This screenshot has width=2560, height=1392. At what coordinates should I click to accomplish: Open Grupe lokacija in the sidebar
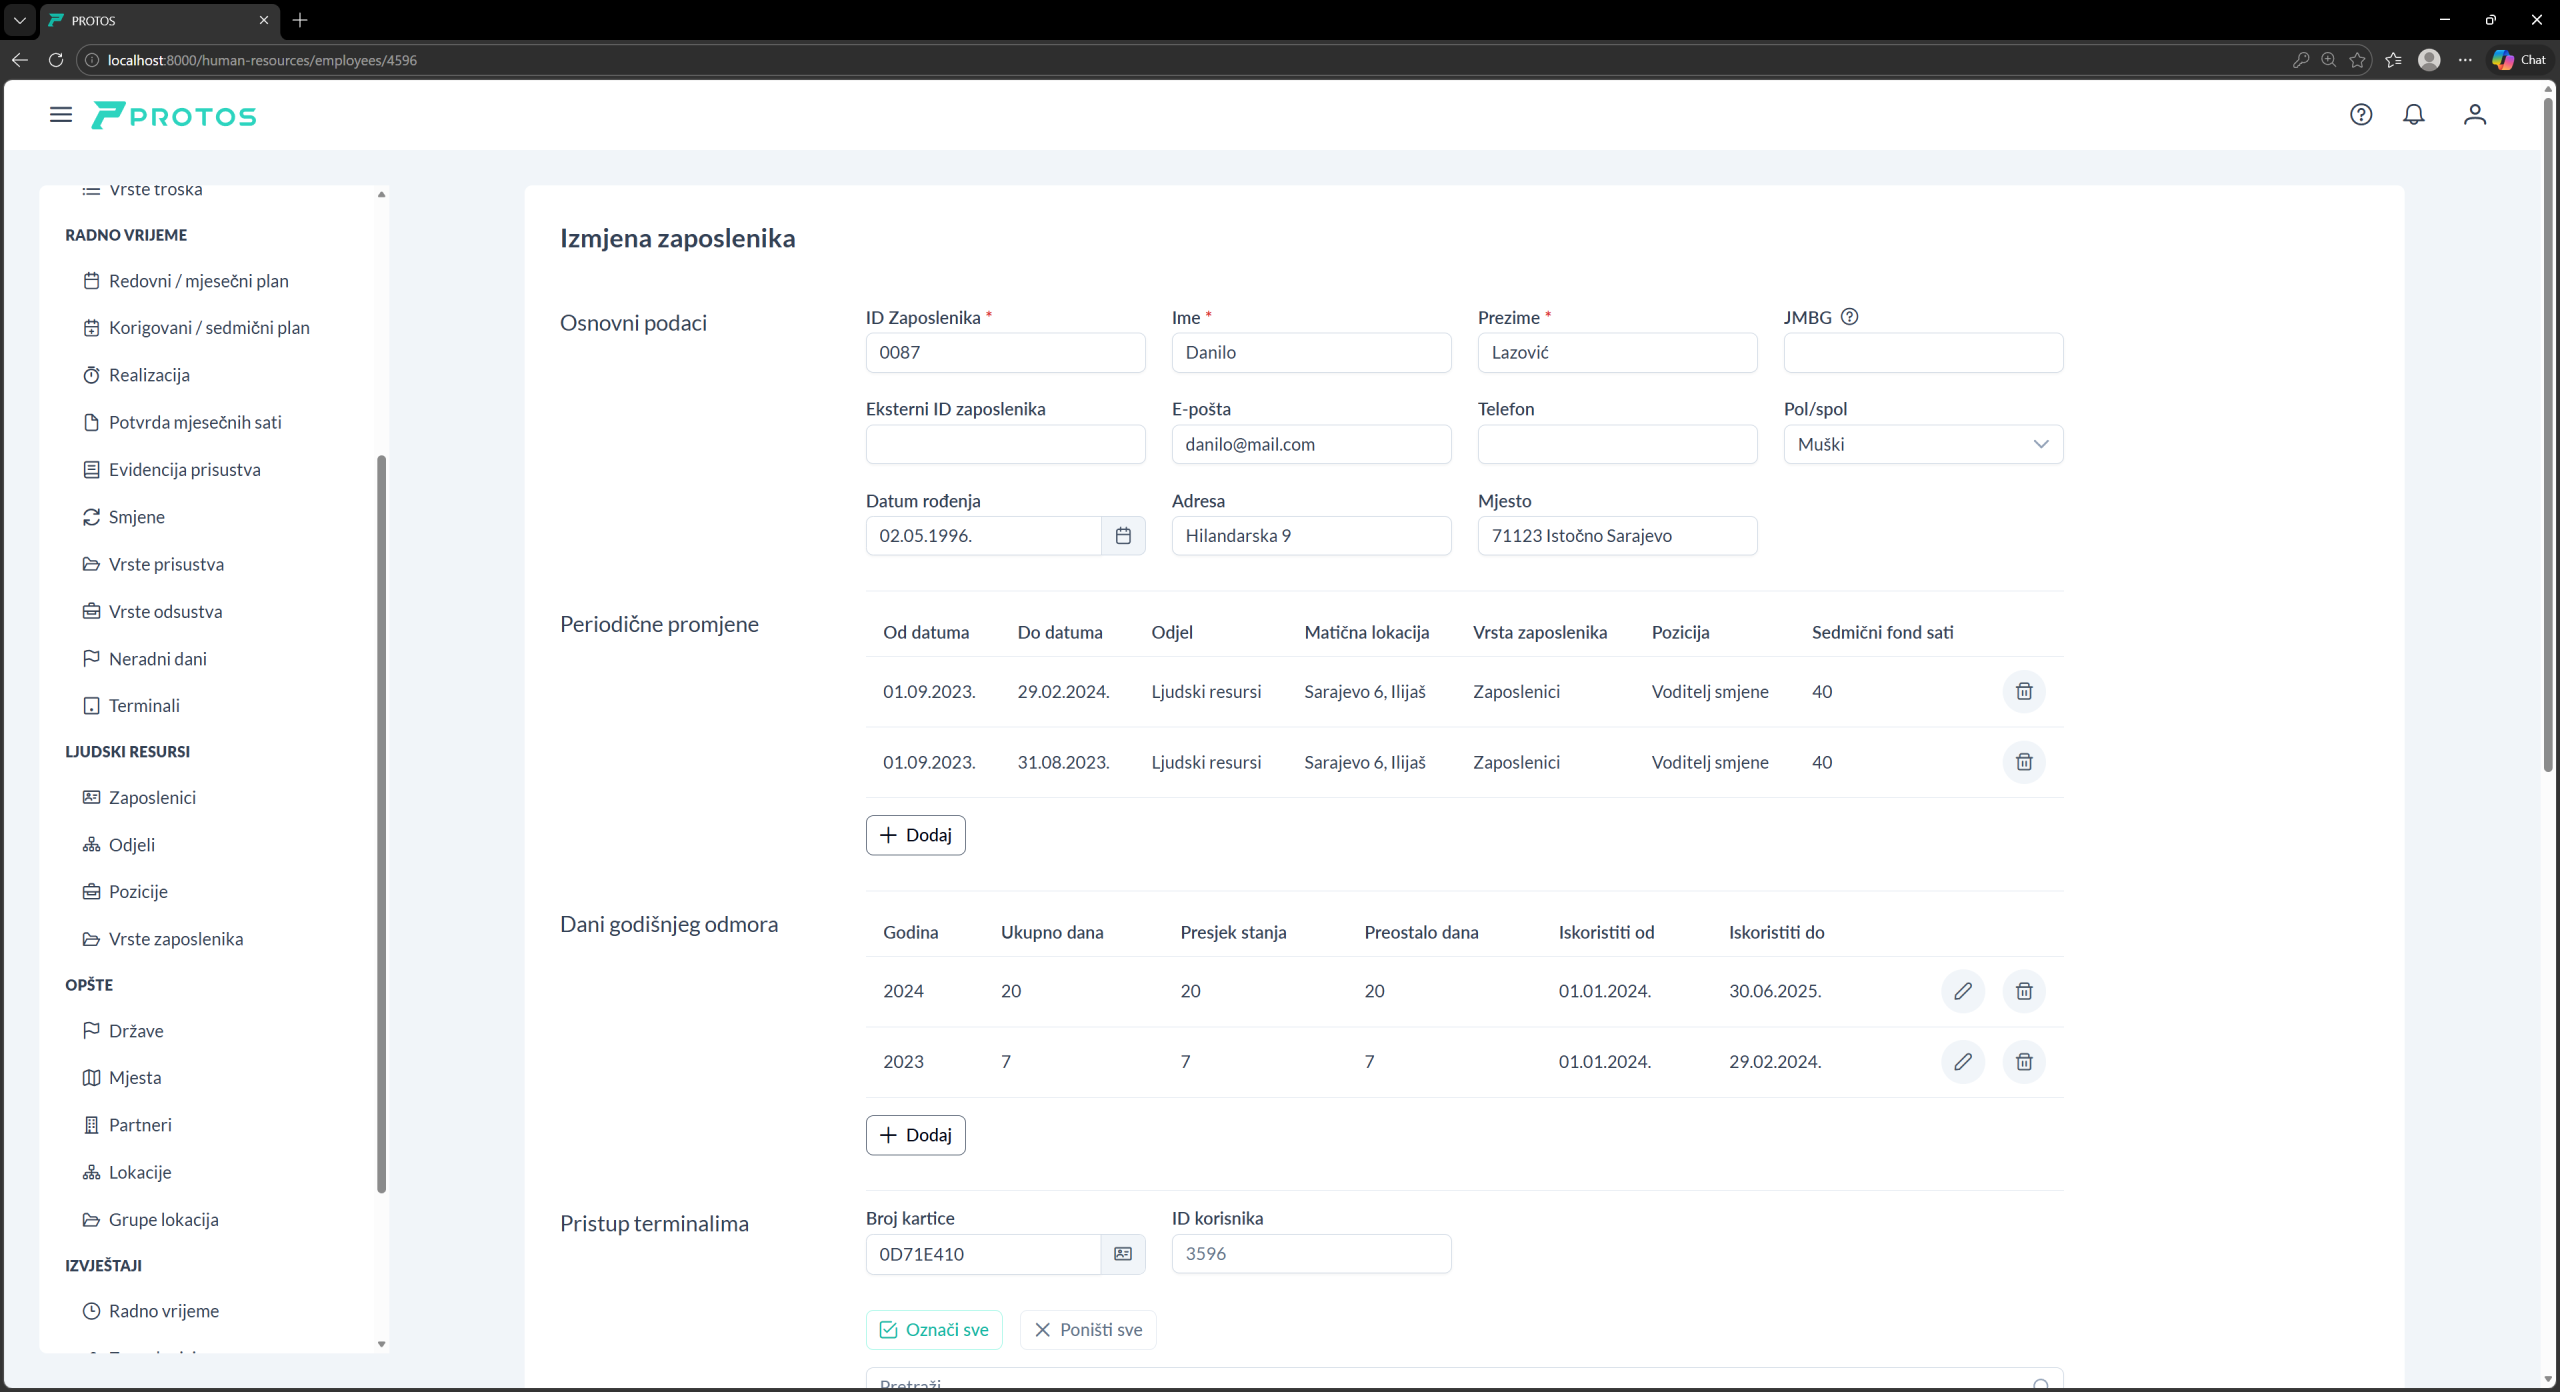pos(163,1219)
